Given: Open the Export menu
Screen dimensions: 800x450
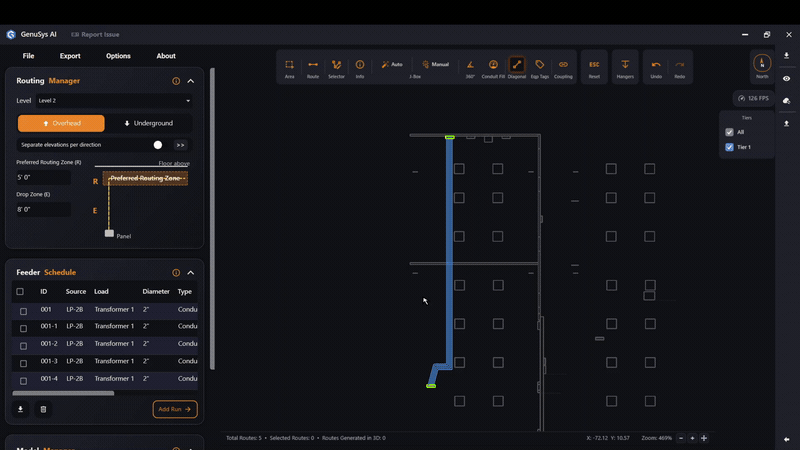Looking at the screenshot, I should coord(70,56).
